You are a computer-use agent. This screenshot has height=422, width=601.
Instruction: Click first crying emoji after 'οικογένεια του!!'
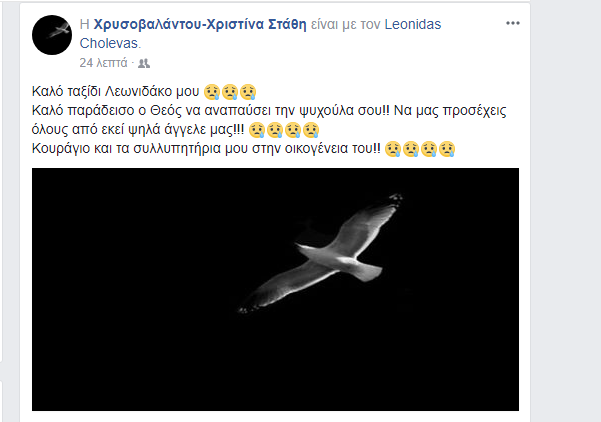coord(392,149)
